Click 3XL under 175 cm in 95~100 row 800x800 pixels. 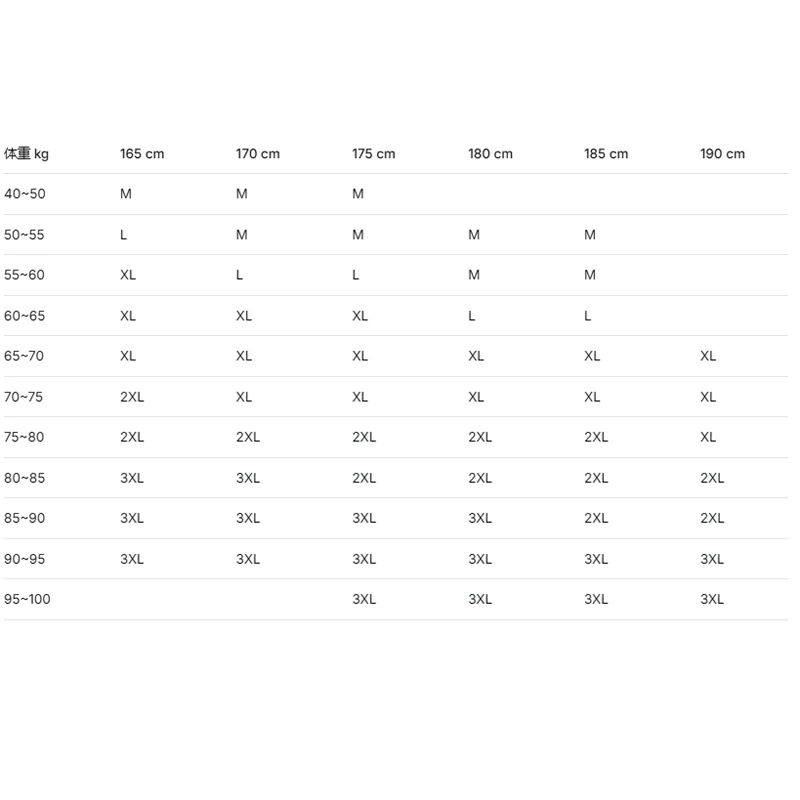click(x=364, y=599)
